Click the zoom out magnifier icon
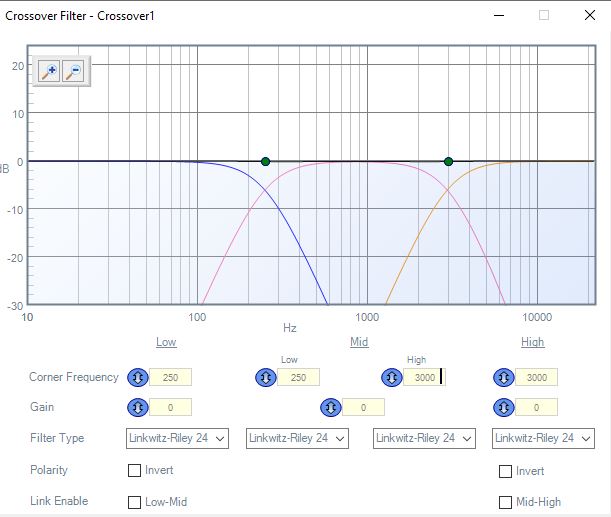The height and width of the screenshot is (517, 611). pos(74,71)
